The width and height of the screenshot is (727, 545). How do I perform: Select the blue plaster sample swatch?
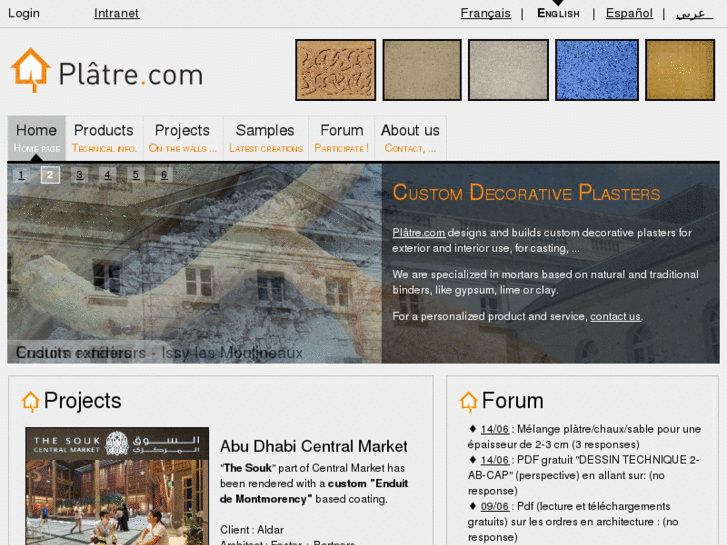click(597, 70)
